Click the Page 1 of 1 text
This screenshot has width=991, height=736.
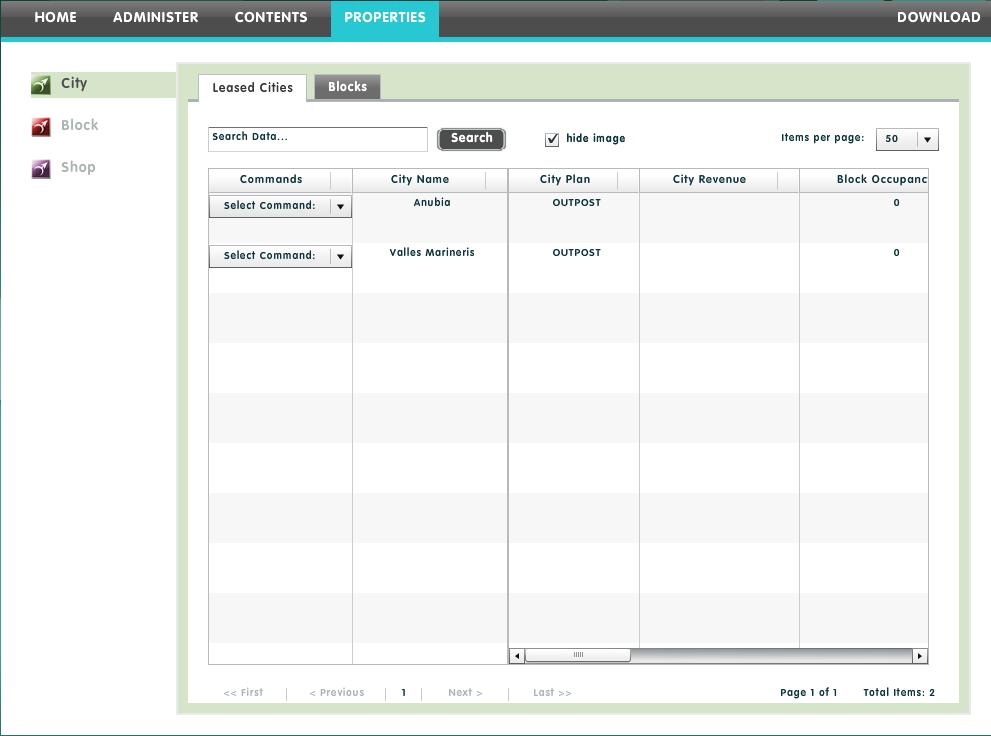coord(809,693)
